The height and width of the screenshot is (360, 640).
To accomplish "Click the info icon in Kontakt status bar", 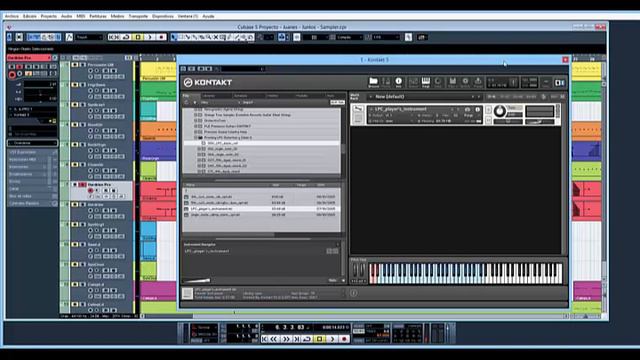I will click(x=353, y=293).
